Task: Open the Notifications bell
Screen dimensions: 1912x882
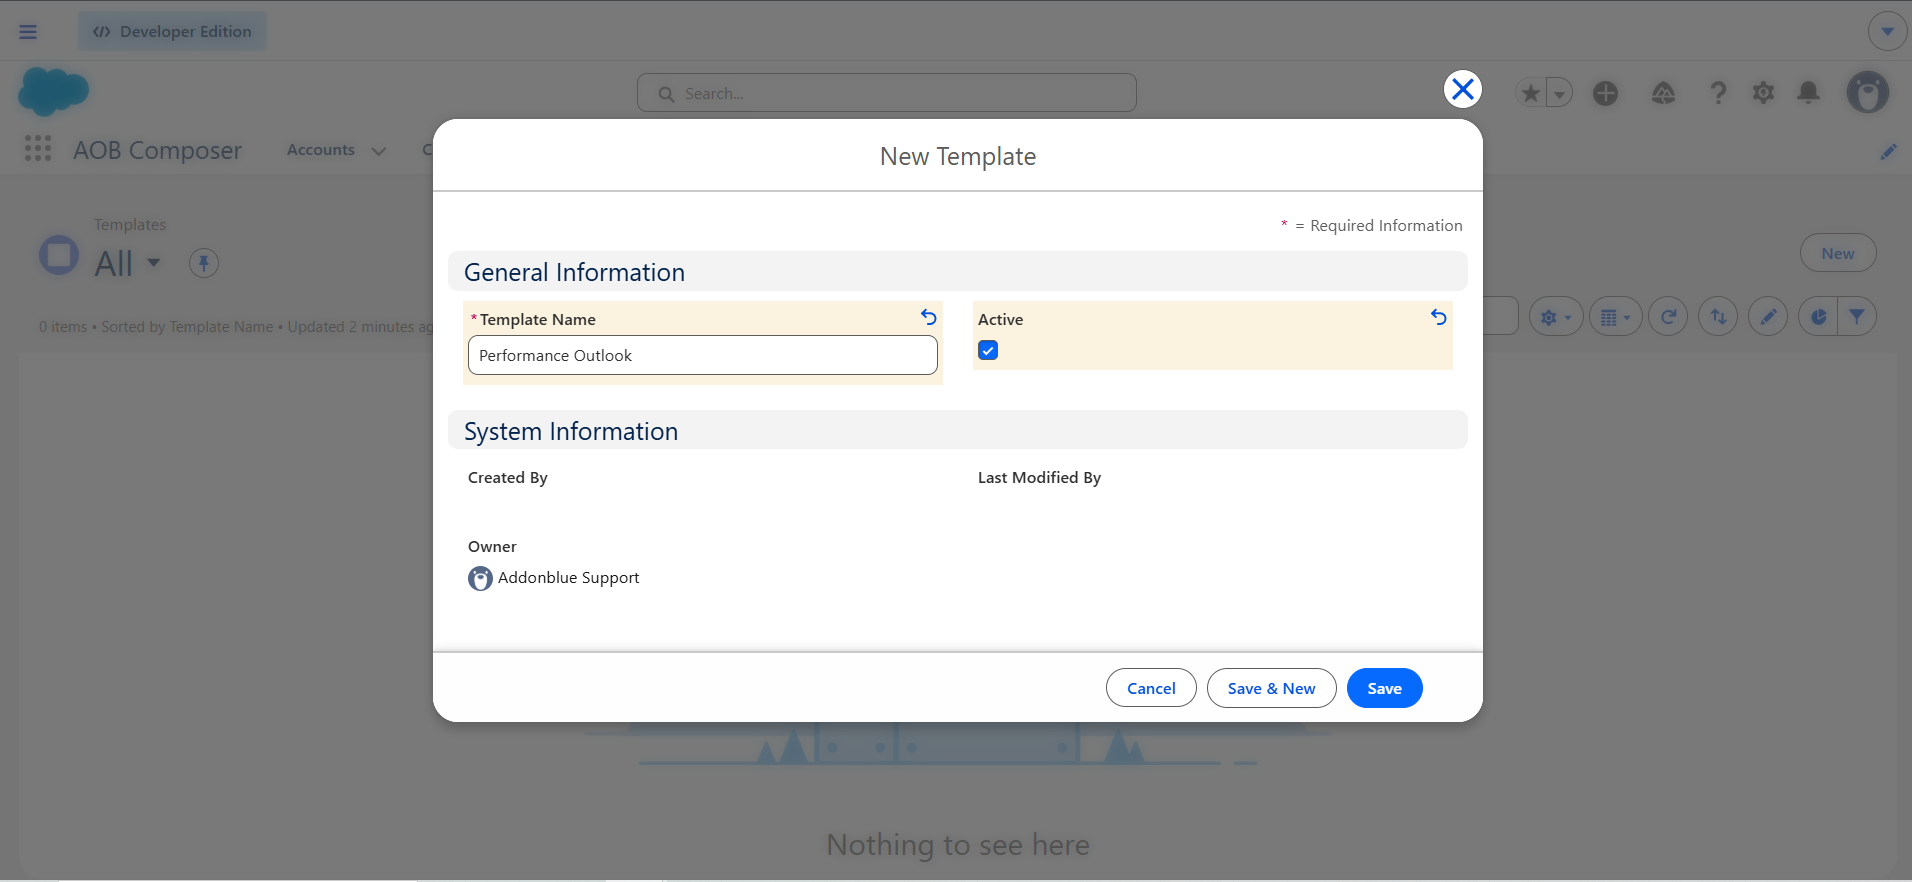Action: click(1808, 93)
